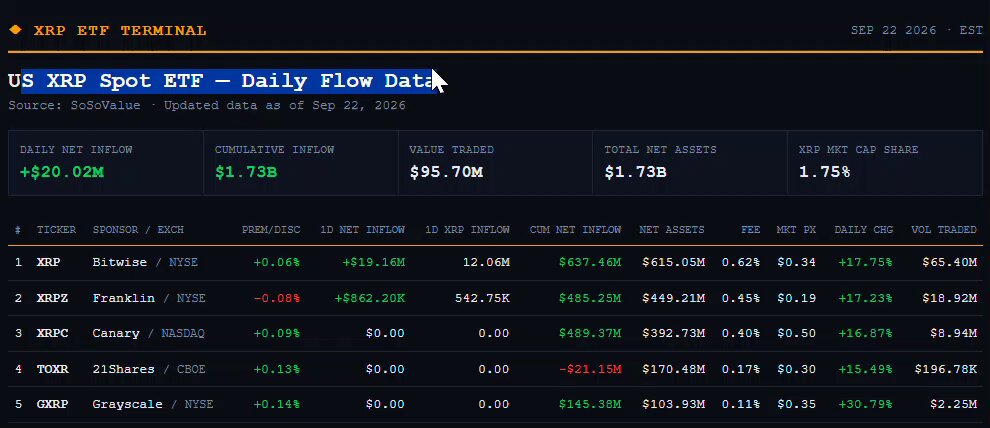The width and height of the screenshot is (990, 428).
Task: Sort by NET ASSETS column header
Action: 672,230
